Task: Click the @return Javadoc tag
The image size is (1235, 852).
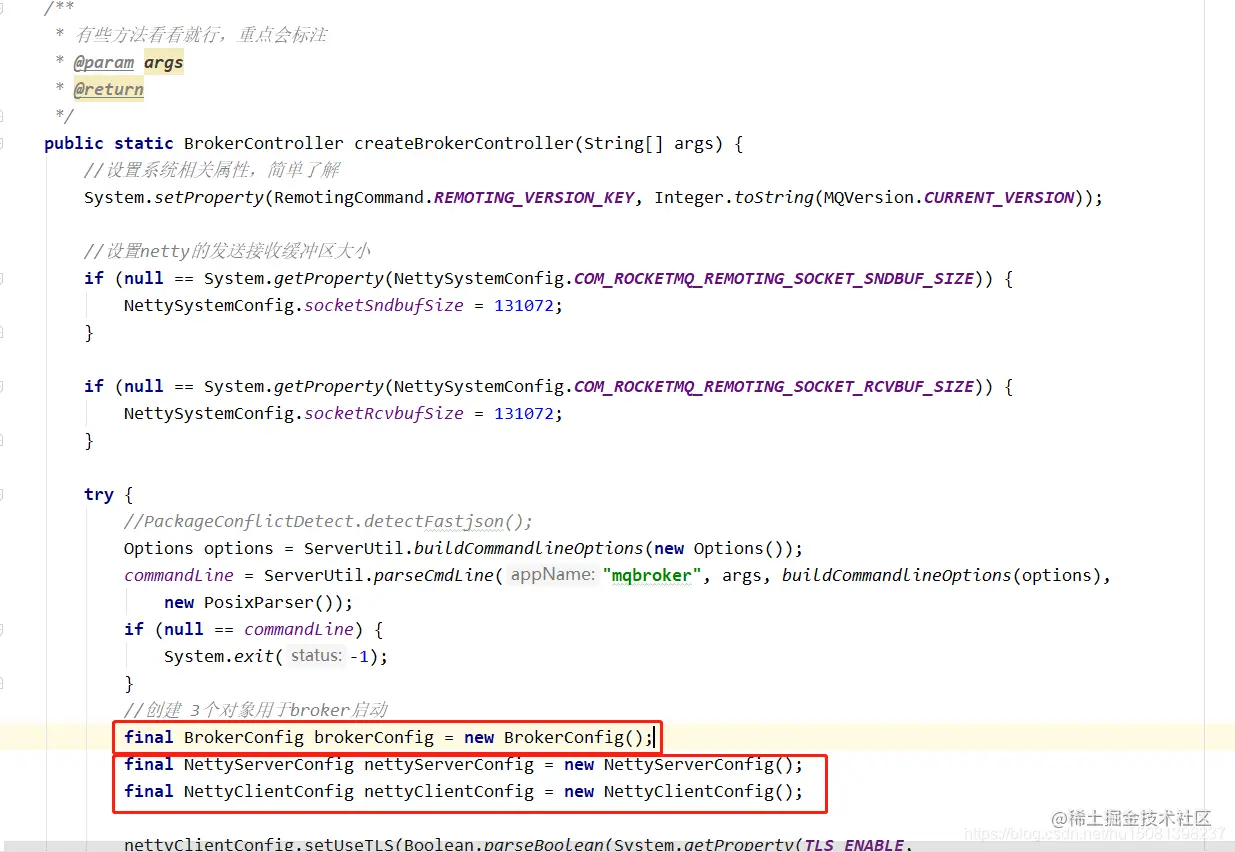Action: tap(109, 90)
